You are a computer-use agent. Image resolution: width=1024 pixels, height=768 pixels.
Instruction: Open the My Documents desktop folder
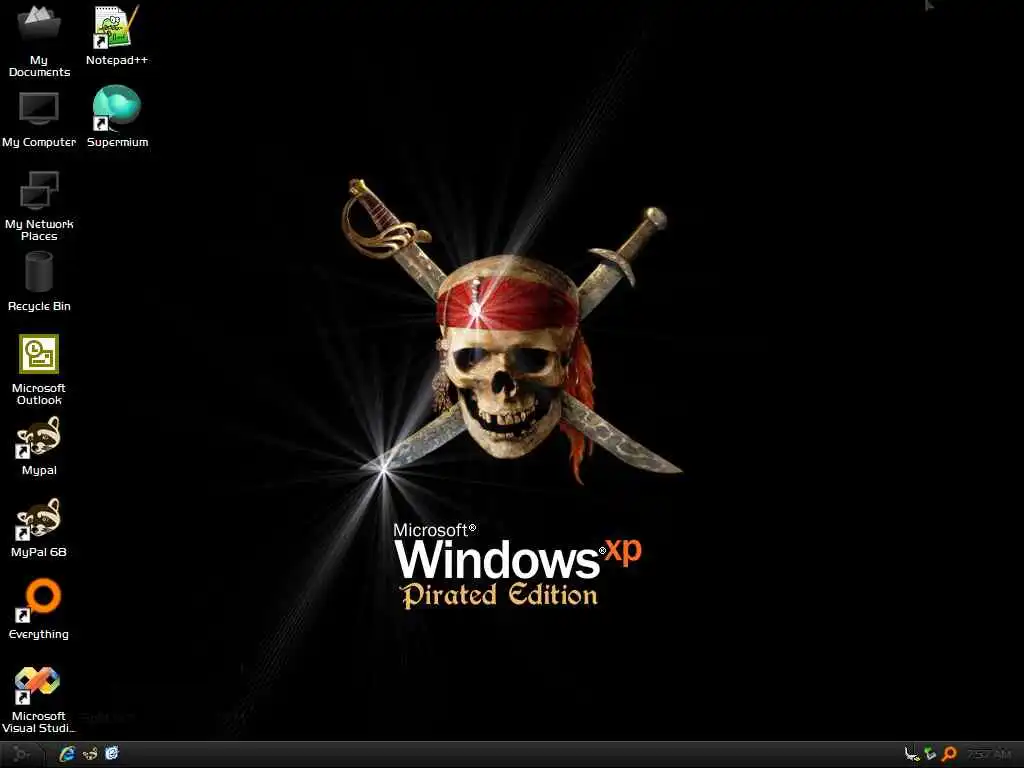[x=39, y=40]
